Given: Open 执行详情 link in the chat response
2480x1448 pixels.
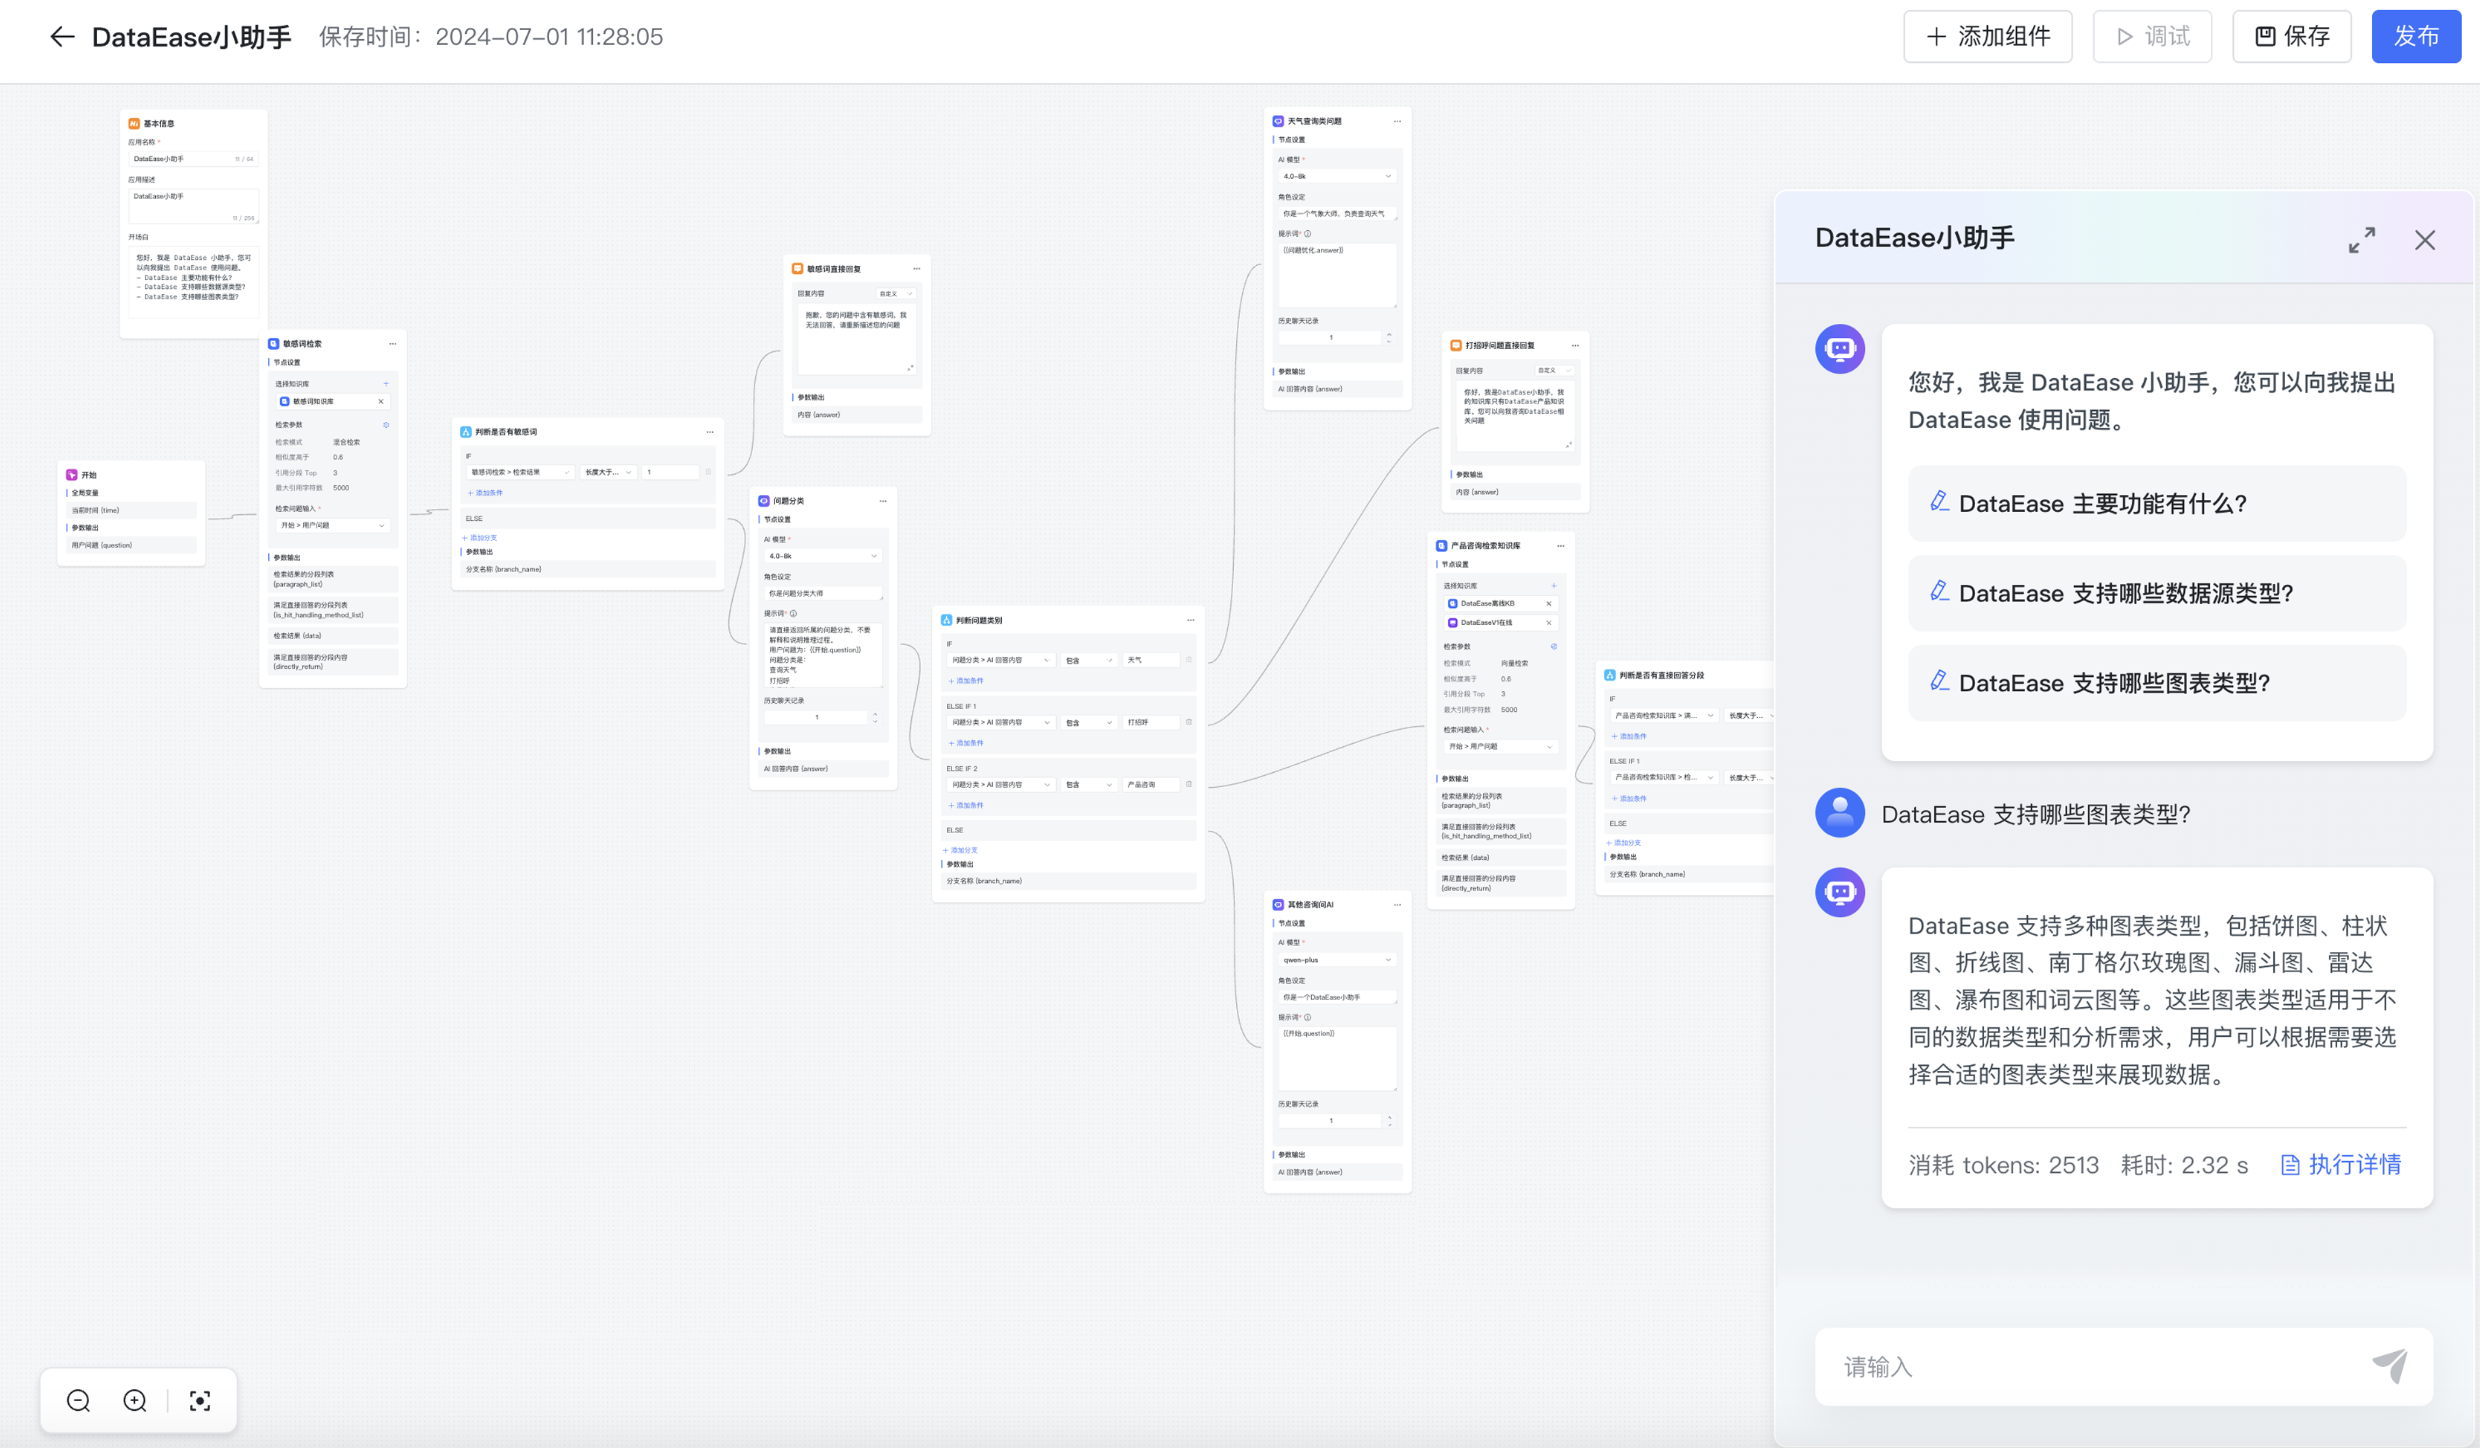Looking at the screenshot, I should pos(2353,1164).
